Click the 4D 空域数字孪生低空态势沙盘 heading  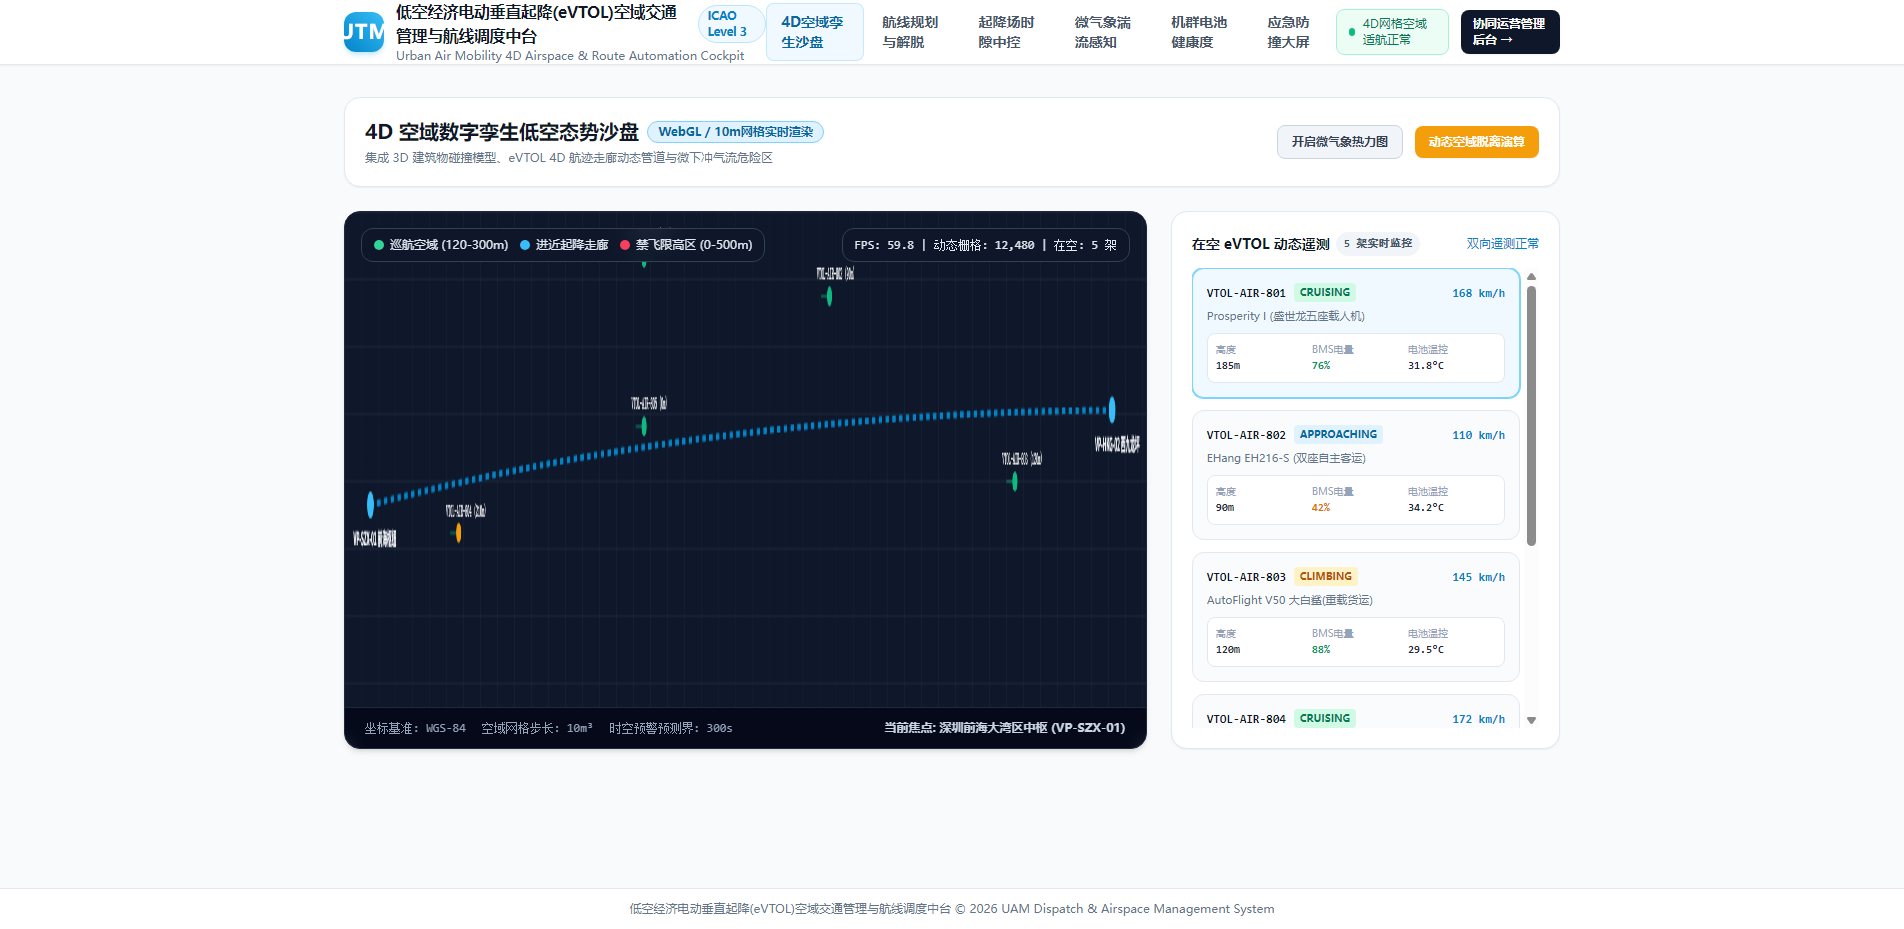[x=502, y=132]
